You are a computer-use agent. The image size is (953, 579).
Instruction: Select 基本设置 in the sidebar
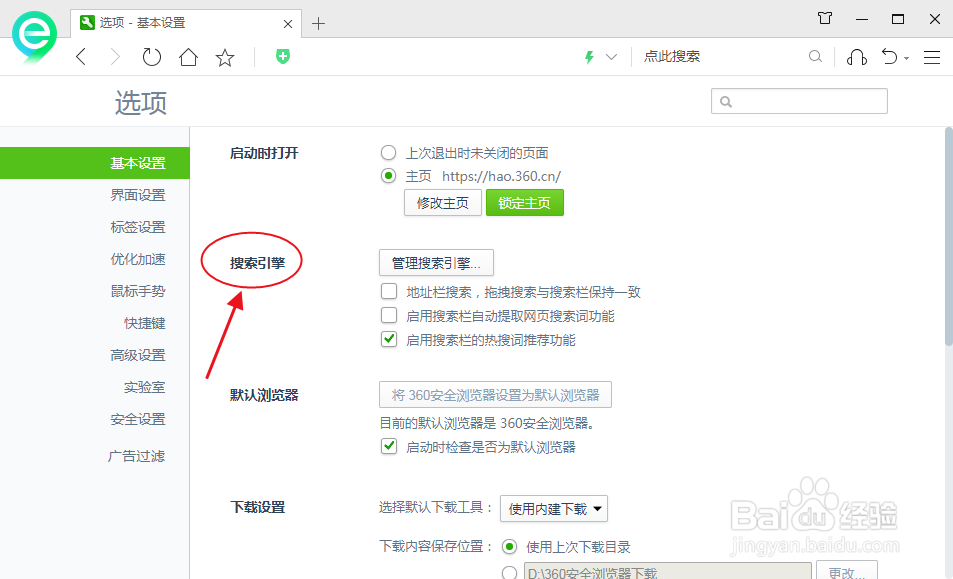point(95,163)
